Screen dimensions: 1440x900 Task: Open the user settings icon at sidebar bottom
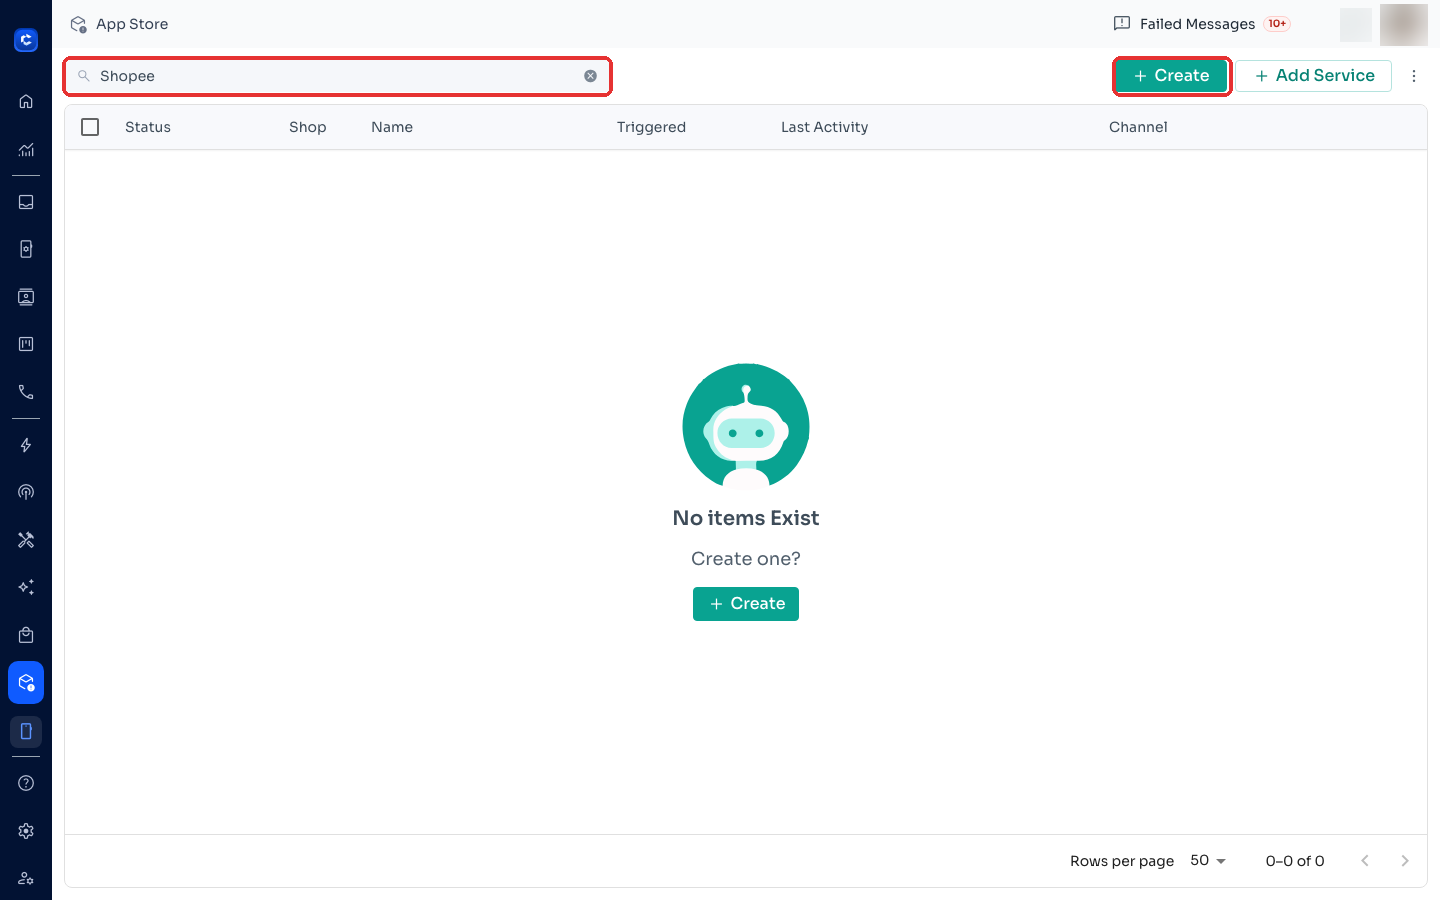(26, 879)
